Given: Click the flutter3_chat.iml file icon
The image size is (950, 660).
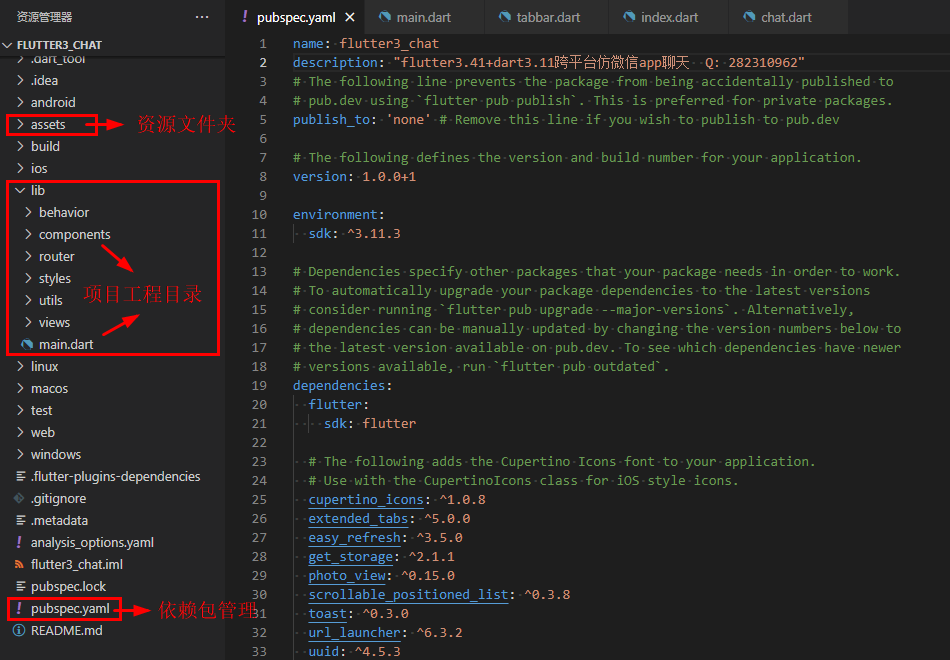Looking at the screenshot, I should coord(19,564).
